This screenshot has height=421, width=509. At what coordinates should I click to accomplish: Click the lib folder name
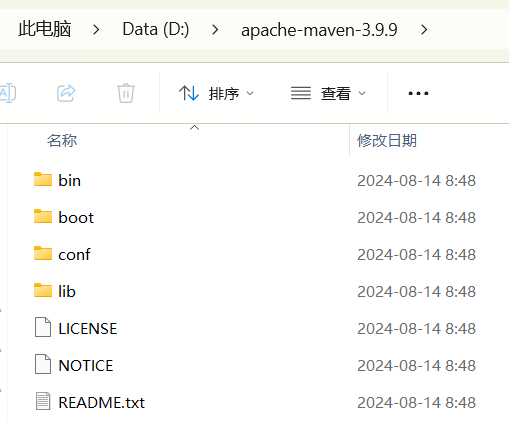coord(67,291)
